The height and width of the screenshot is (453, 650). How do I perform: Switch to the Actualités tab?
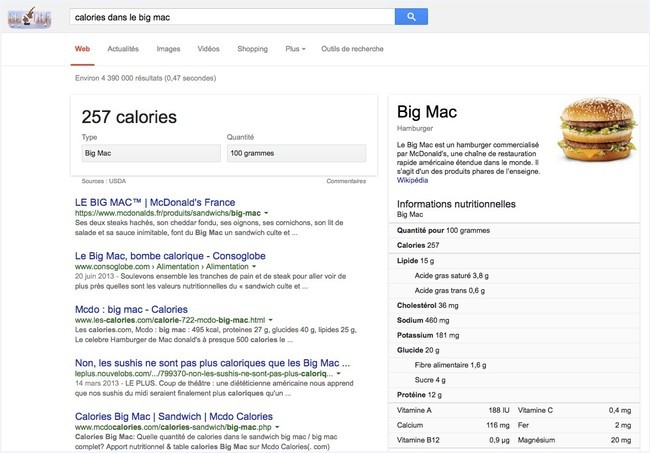[123, 49]
